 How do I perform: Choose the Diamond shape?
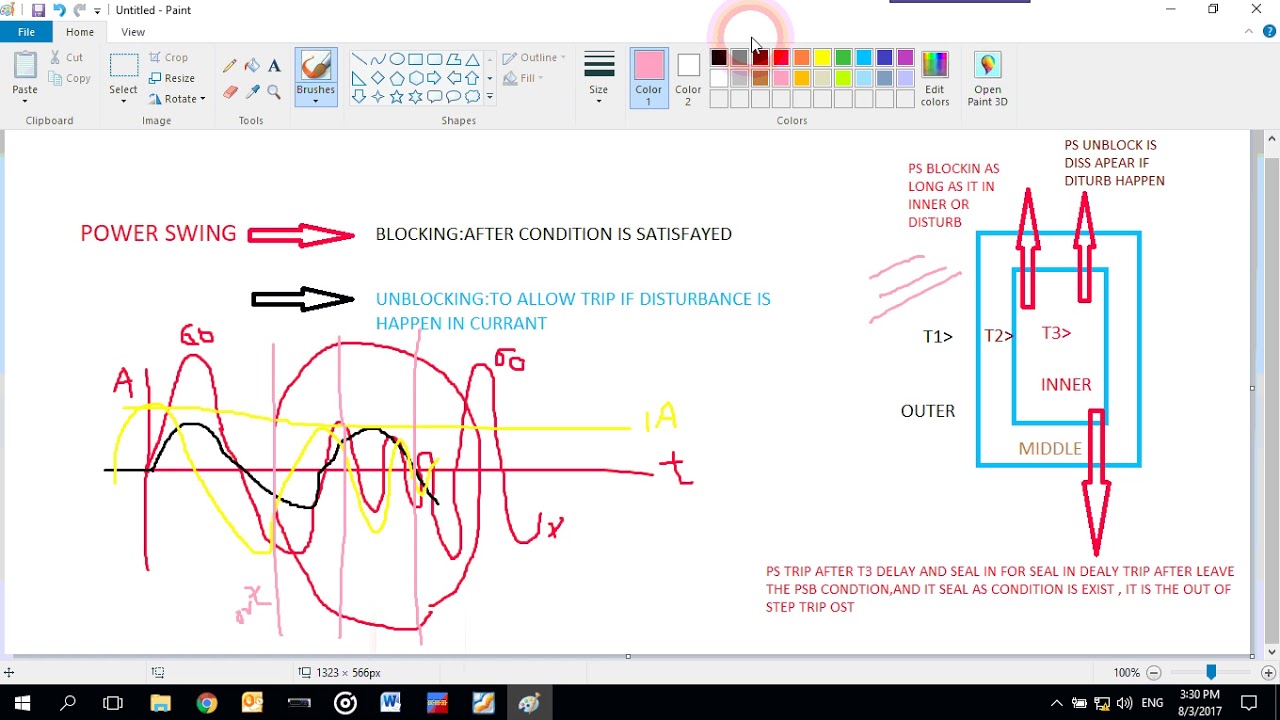coord(377,78)
